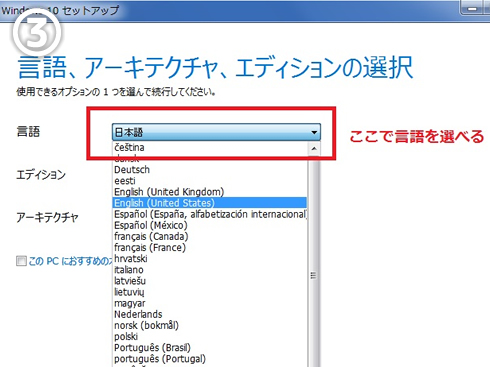
Task: Open the 言語 language dropdown showing 日本語
Action: pos(216,132)
